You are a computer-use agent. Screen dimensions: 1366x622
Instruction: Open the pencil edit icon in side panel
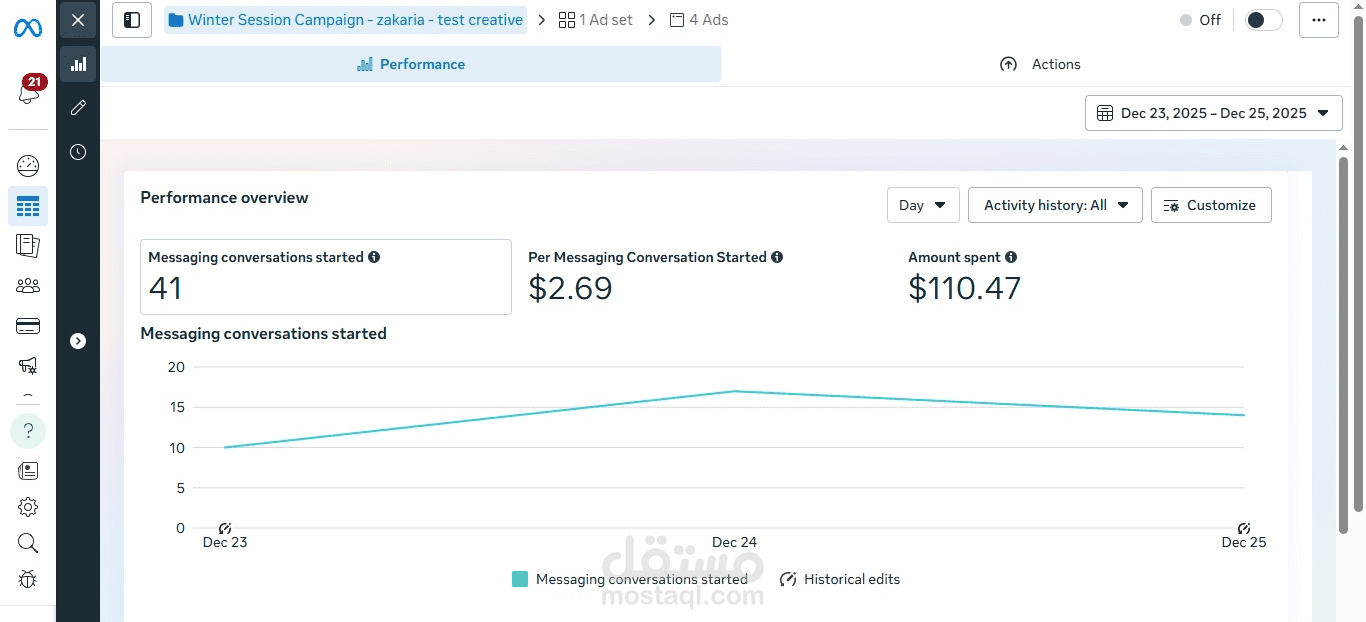pos(78,107)
